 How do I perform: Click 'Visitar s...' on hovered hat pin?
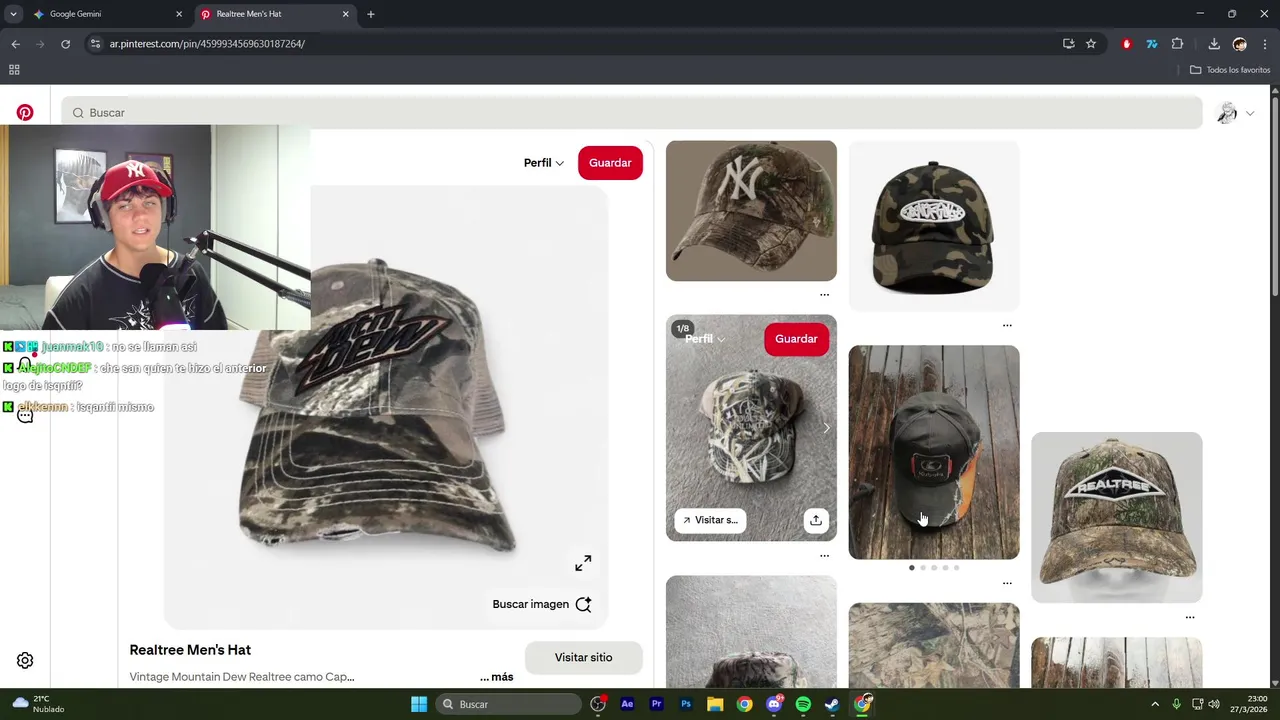[710, 520]
